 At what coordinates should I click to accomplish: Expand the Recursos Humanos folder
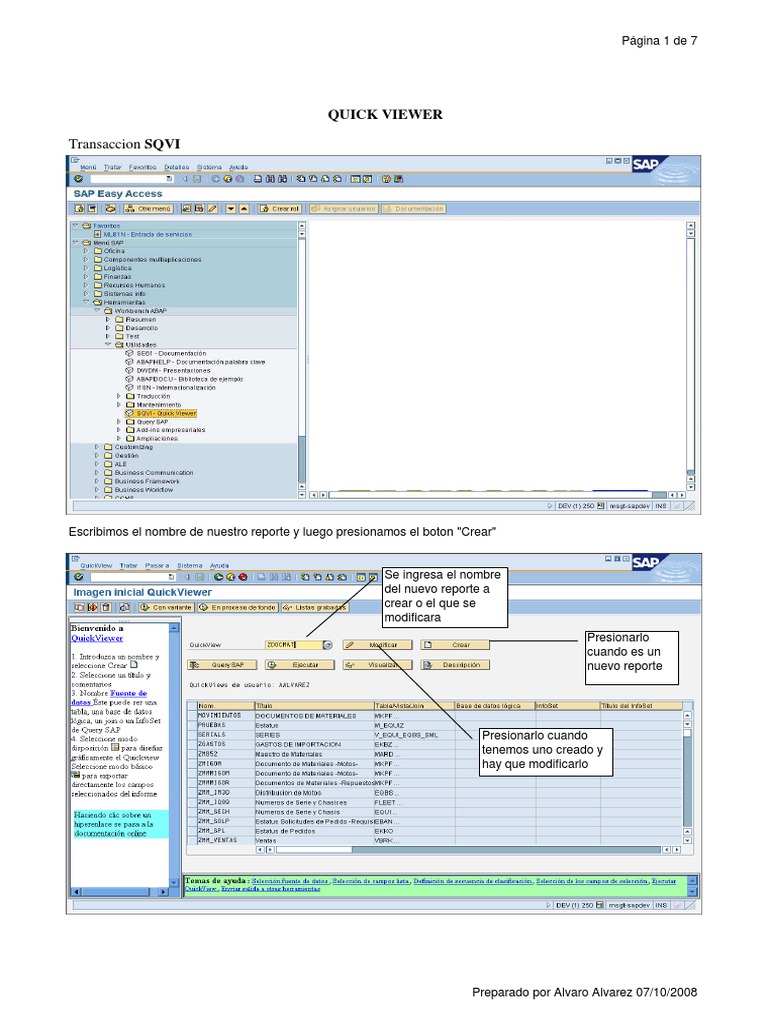(86, 285)
